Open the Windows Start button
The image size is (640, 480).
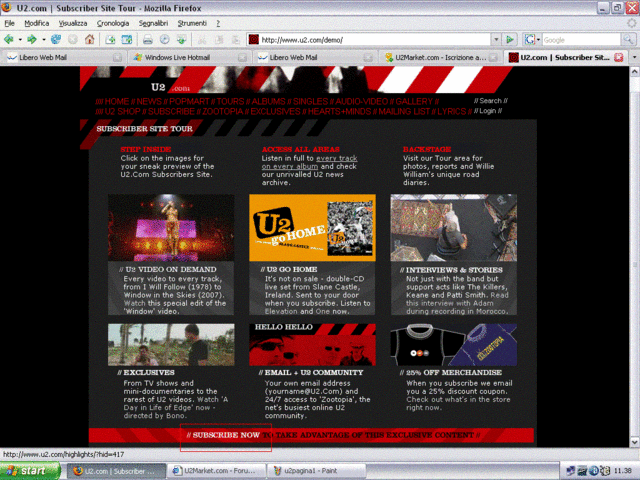[x=29, y=471]
